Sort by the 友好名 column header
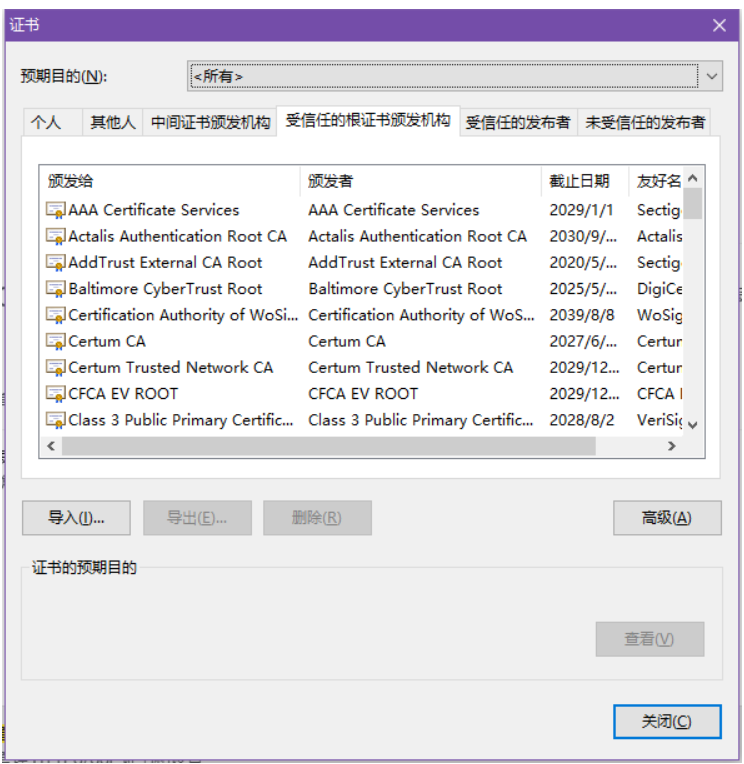Image resolution: width=744 pixels, height=764 pixels. pos(656,181)
